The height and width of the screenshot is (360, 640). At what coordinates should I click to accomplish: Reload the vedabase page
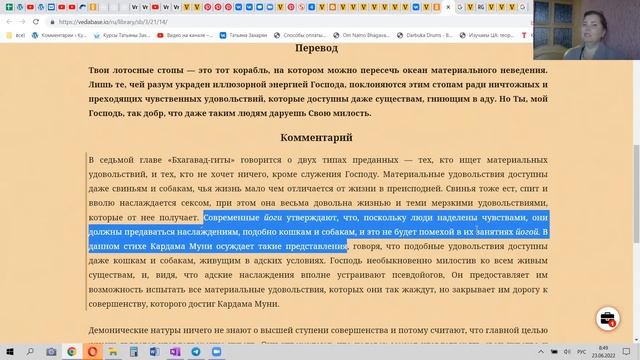(36, 22)
